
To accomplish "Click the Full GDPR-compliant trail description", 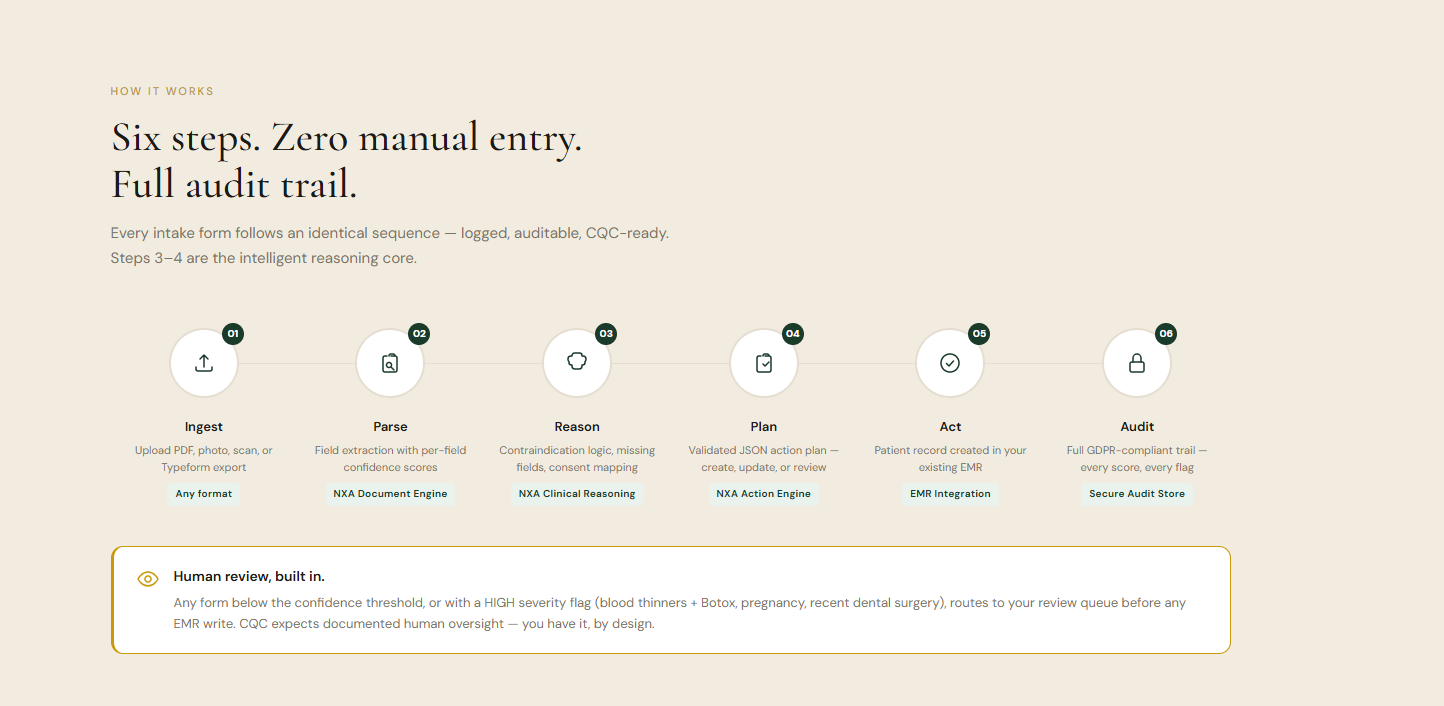I will click(1137, 459).
